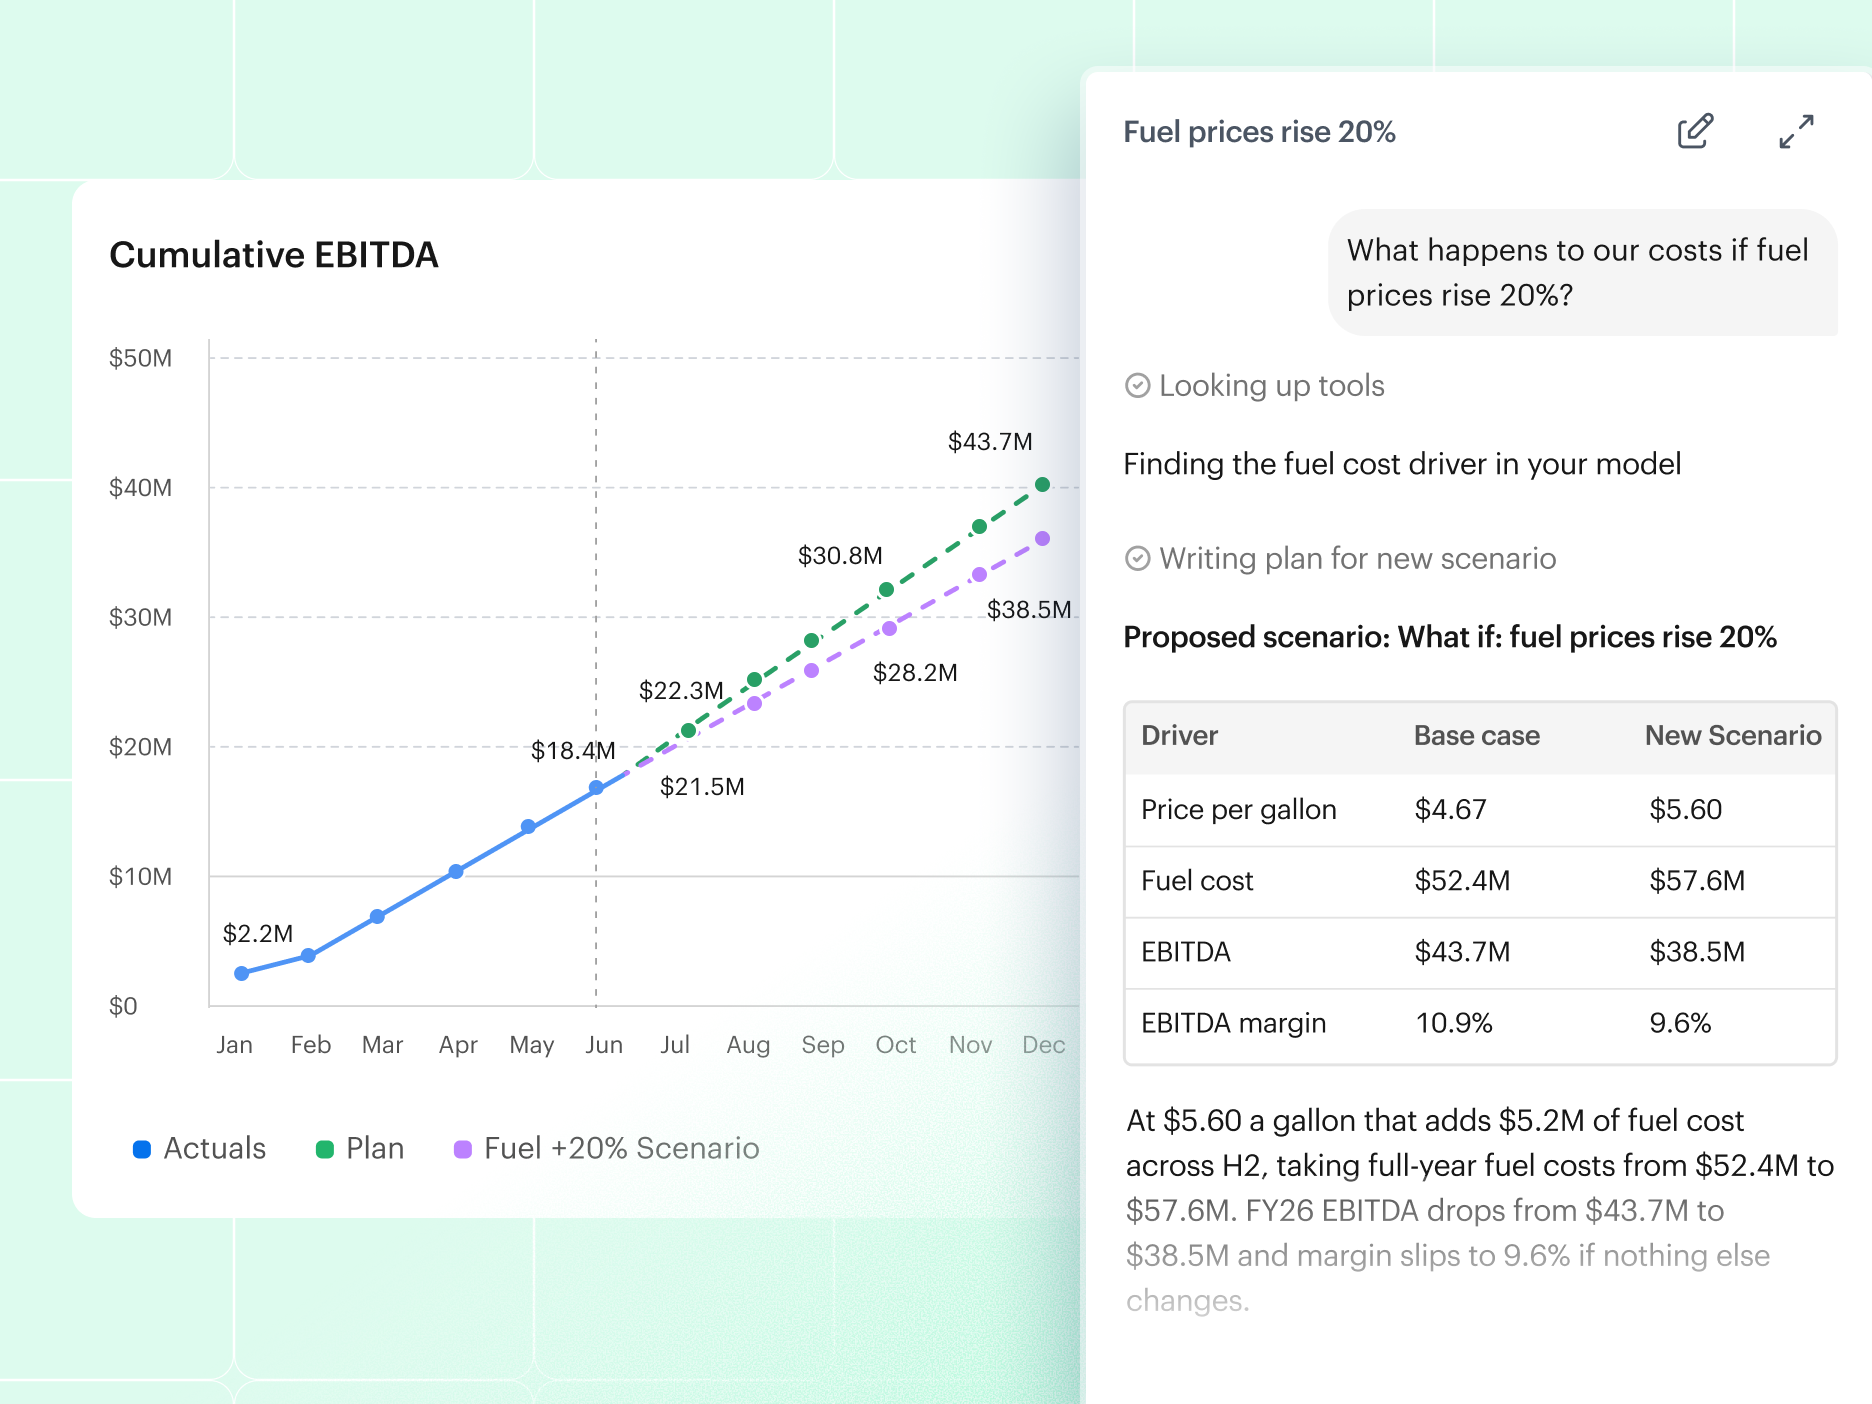
Task: Select the Driver column header
Action: (1179, 736)
